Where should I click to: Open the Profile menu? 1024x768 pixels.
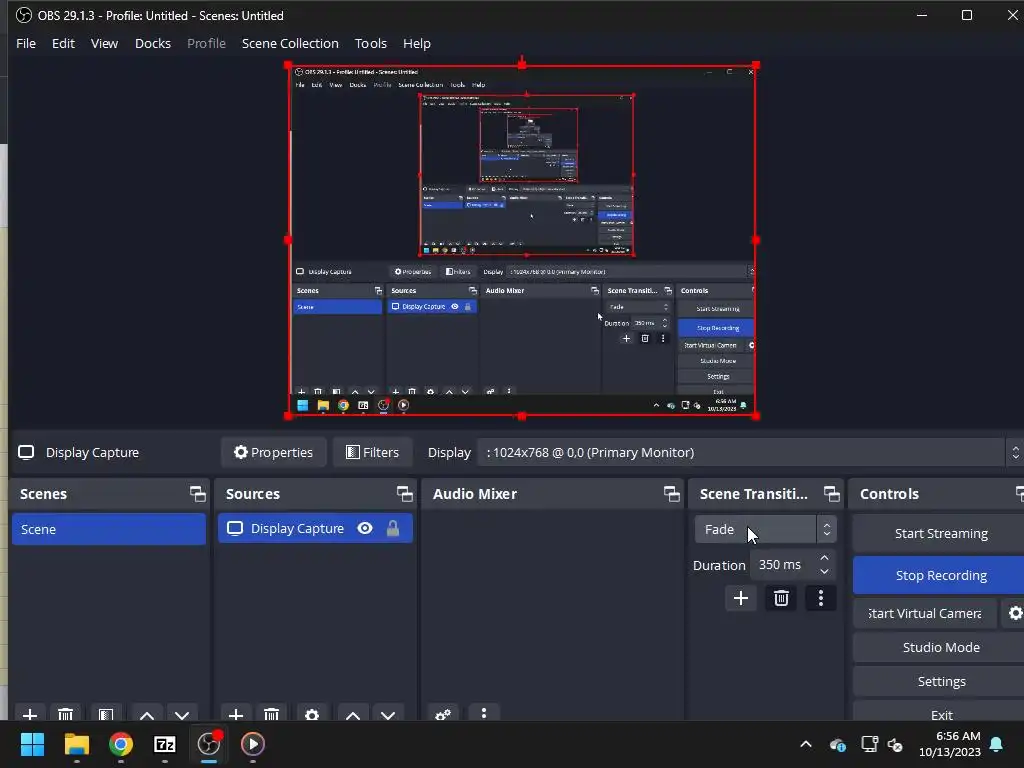(x=206, y=43)
